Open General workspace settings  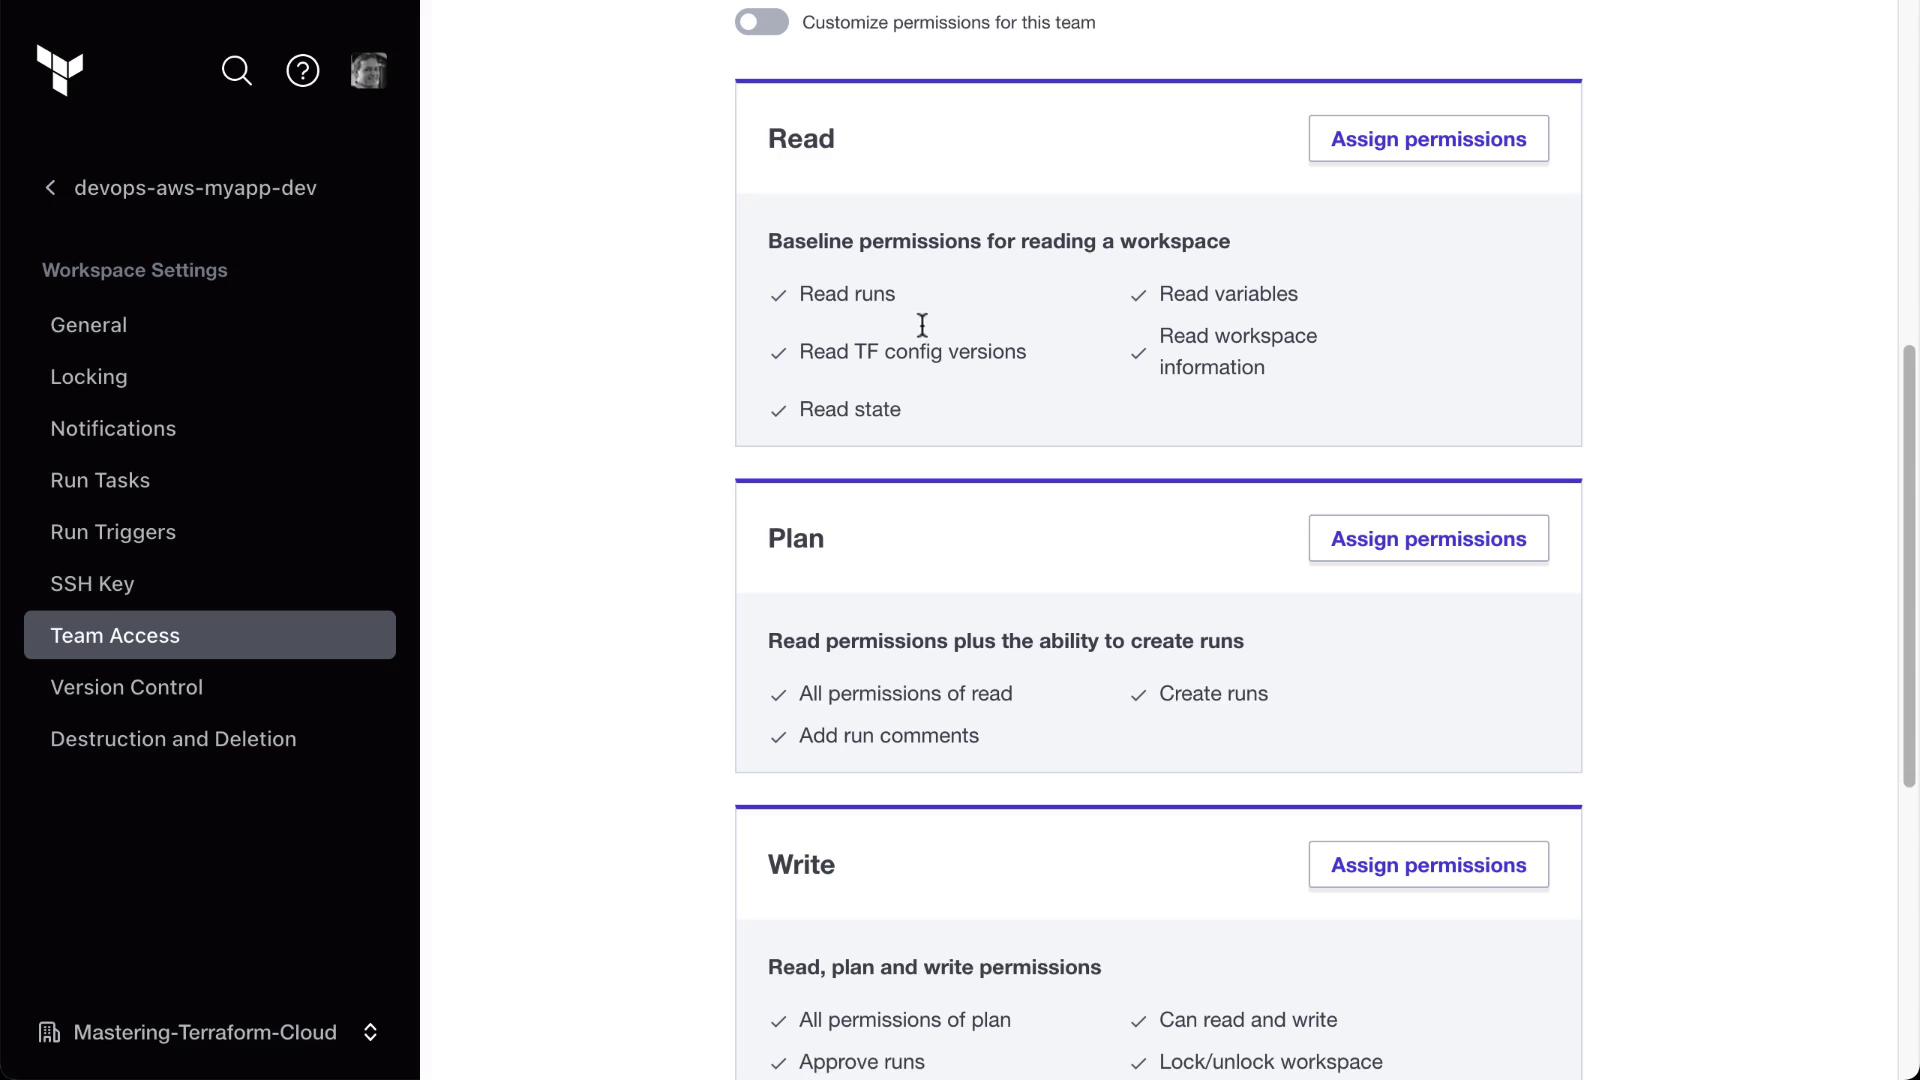(x=89, y=325)
